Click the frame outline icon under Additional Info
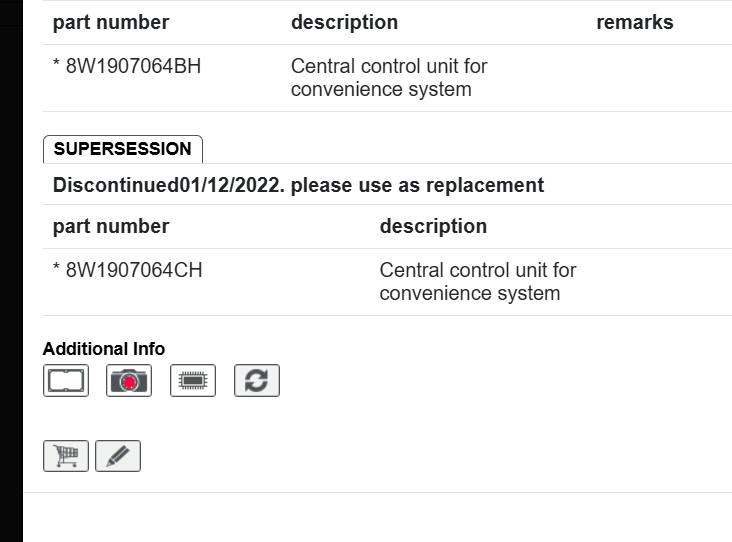The width and height of the screenshot is (732, 542). (x=66, y=380)
